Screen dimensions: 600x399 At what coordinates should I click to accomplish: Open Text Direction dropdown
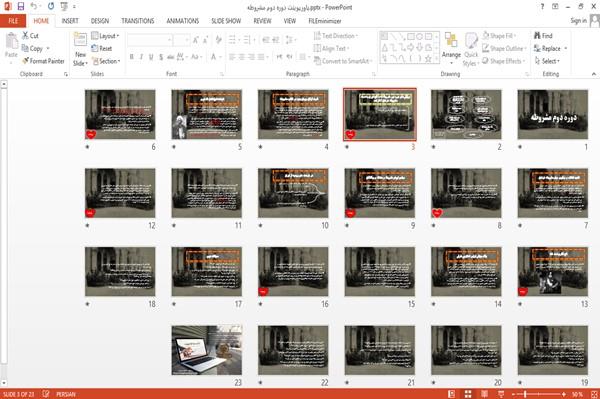336,36
